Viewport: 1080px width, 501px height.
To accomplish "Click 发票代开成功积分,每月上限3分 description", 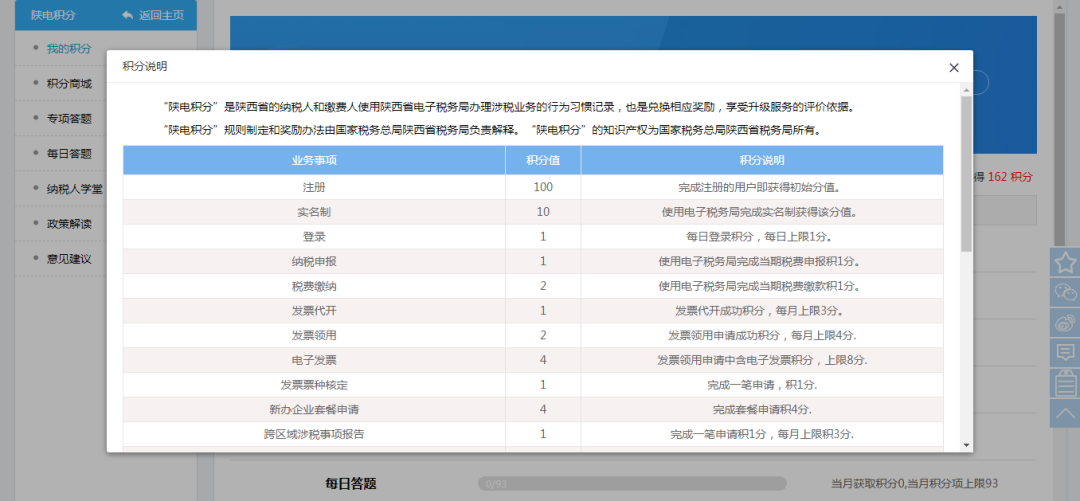I will click(x=762, y=311).
